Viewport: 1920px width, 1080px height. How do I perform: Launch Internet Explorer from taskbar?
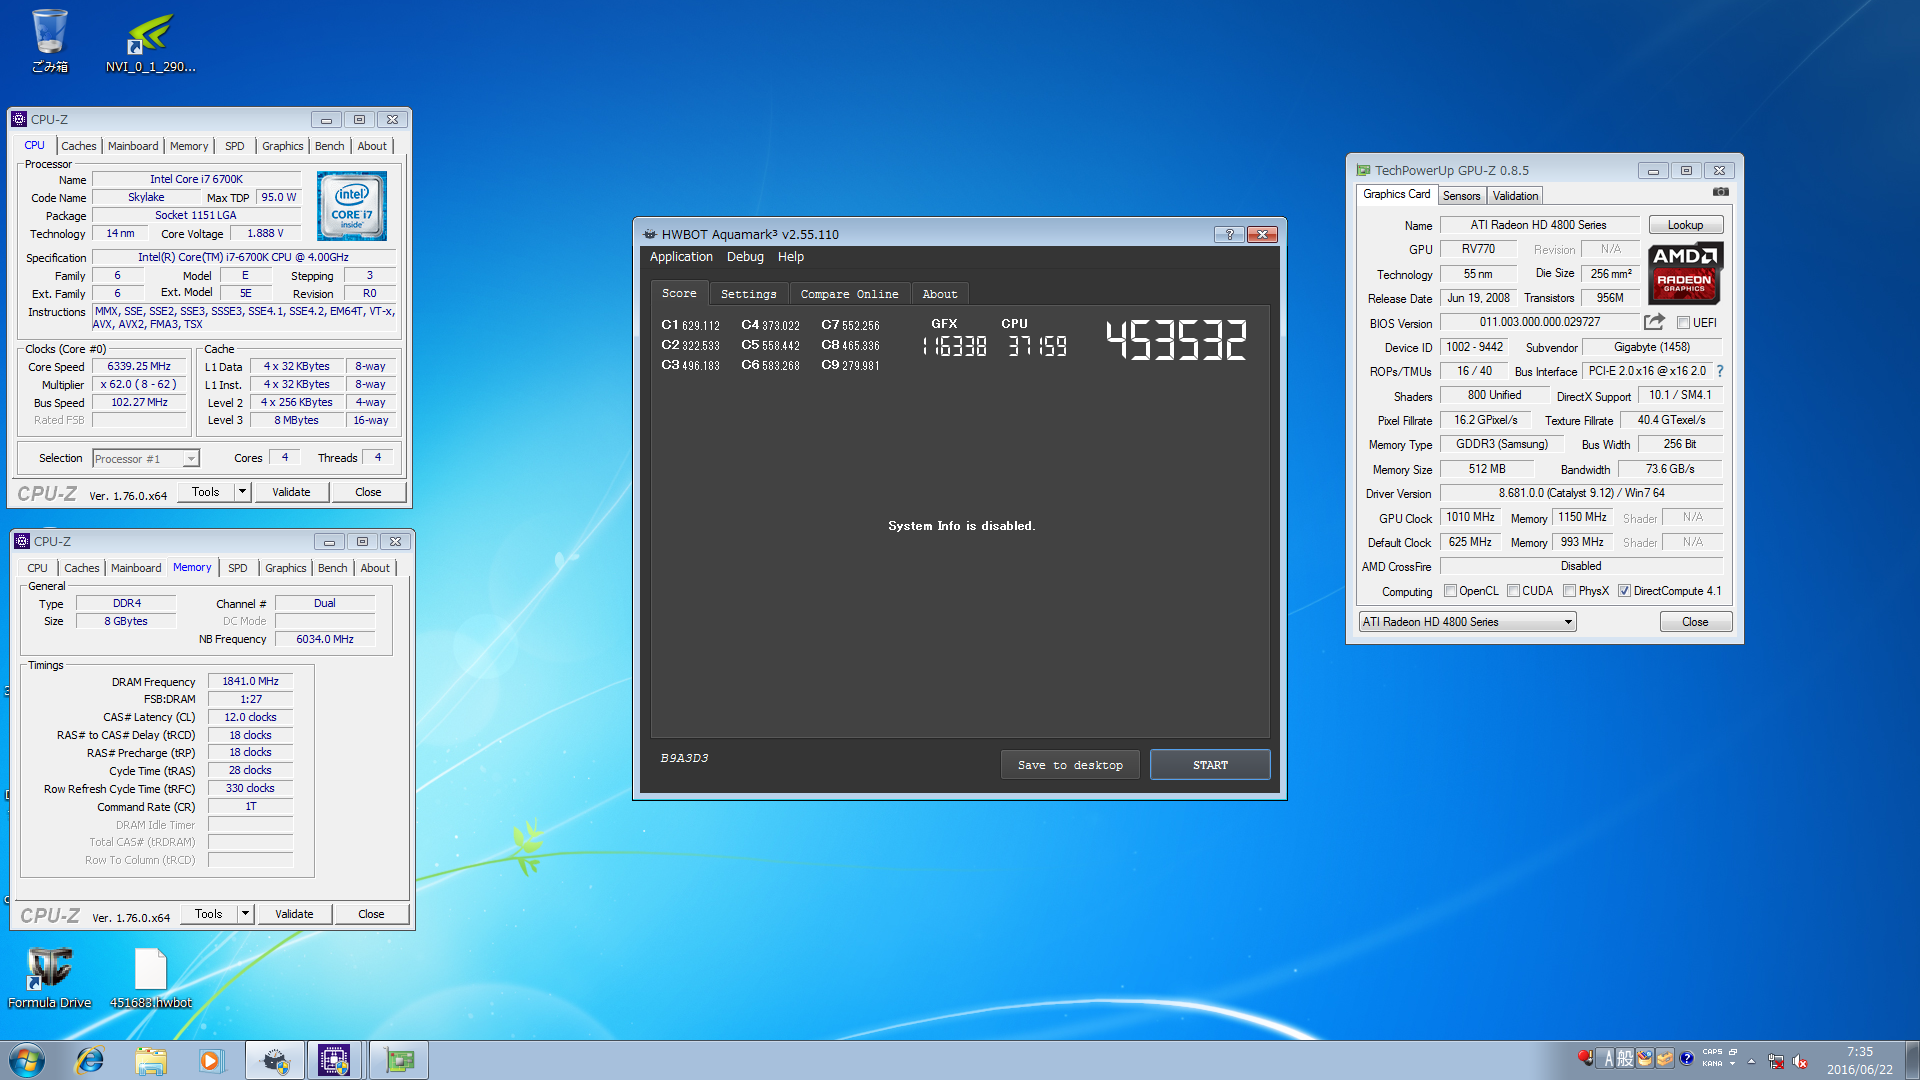90,1060
